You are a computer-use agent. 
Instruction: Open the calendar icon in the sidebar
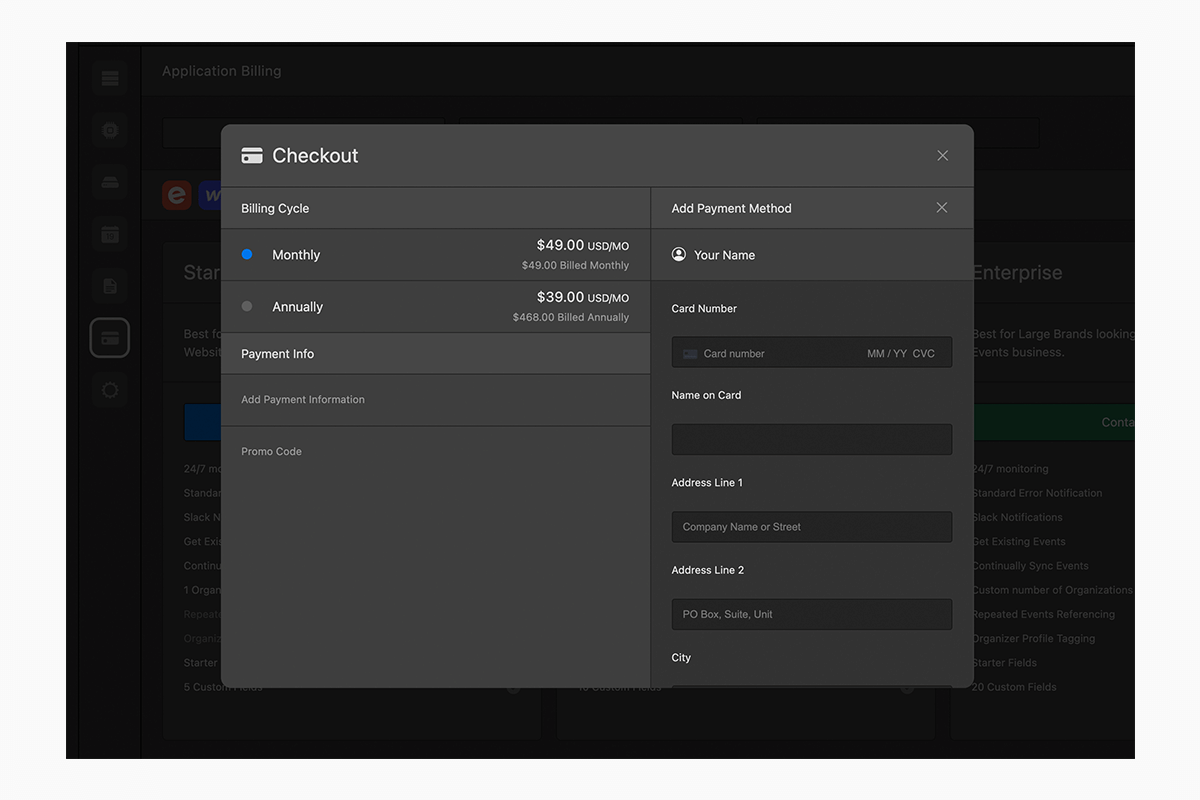pyautogui.click(x=110, y=234)
